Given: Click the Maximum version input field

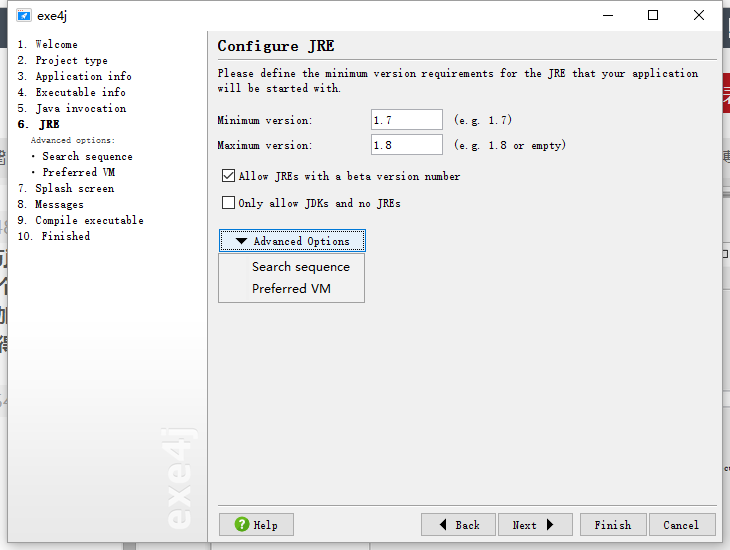Looking at the screenshot, I should click(x=406, y=145).
